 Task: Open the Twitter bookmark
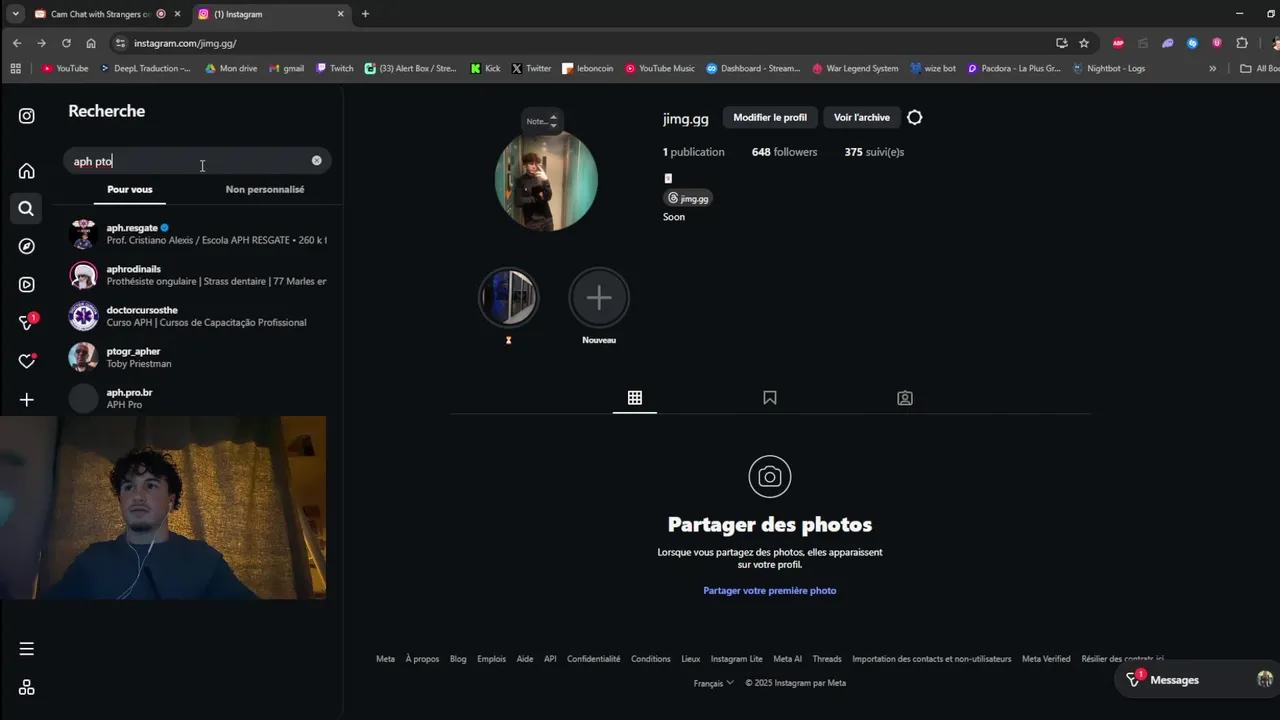[x=531, y=69]
